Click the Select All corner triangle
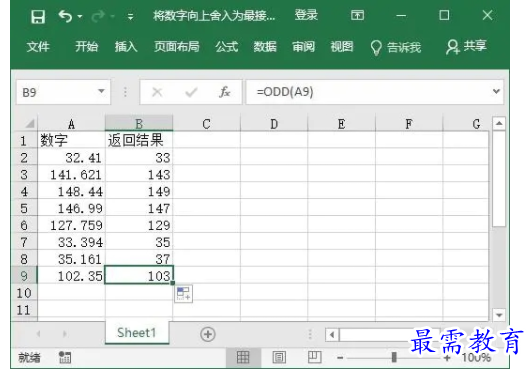This screenshot has width=532, height=373. pos(30,123)
